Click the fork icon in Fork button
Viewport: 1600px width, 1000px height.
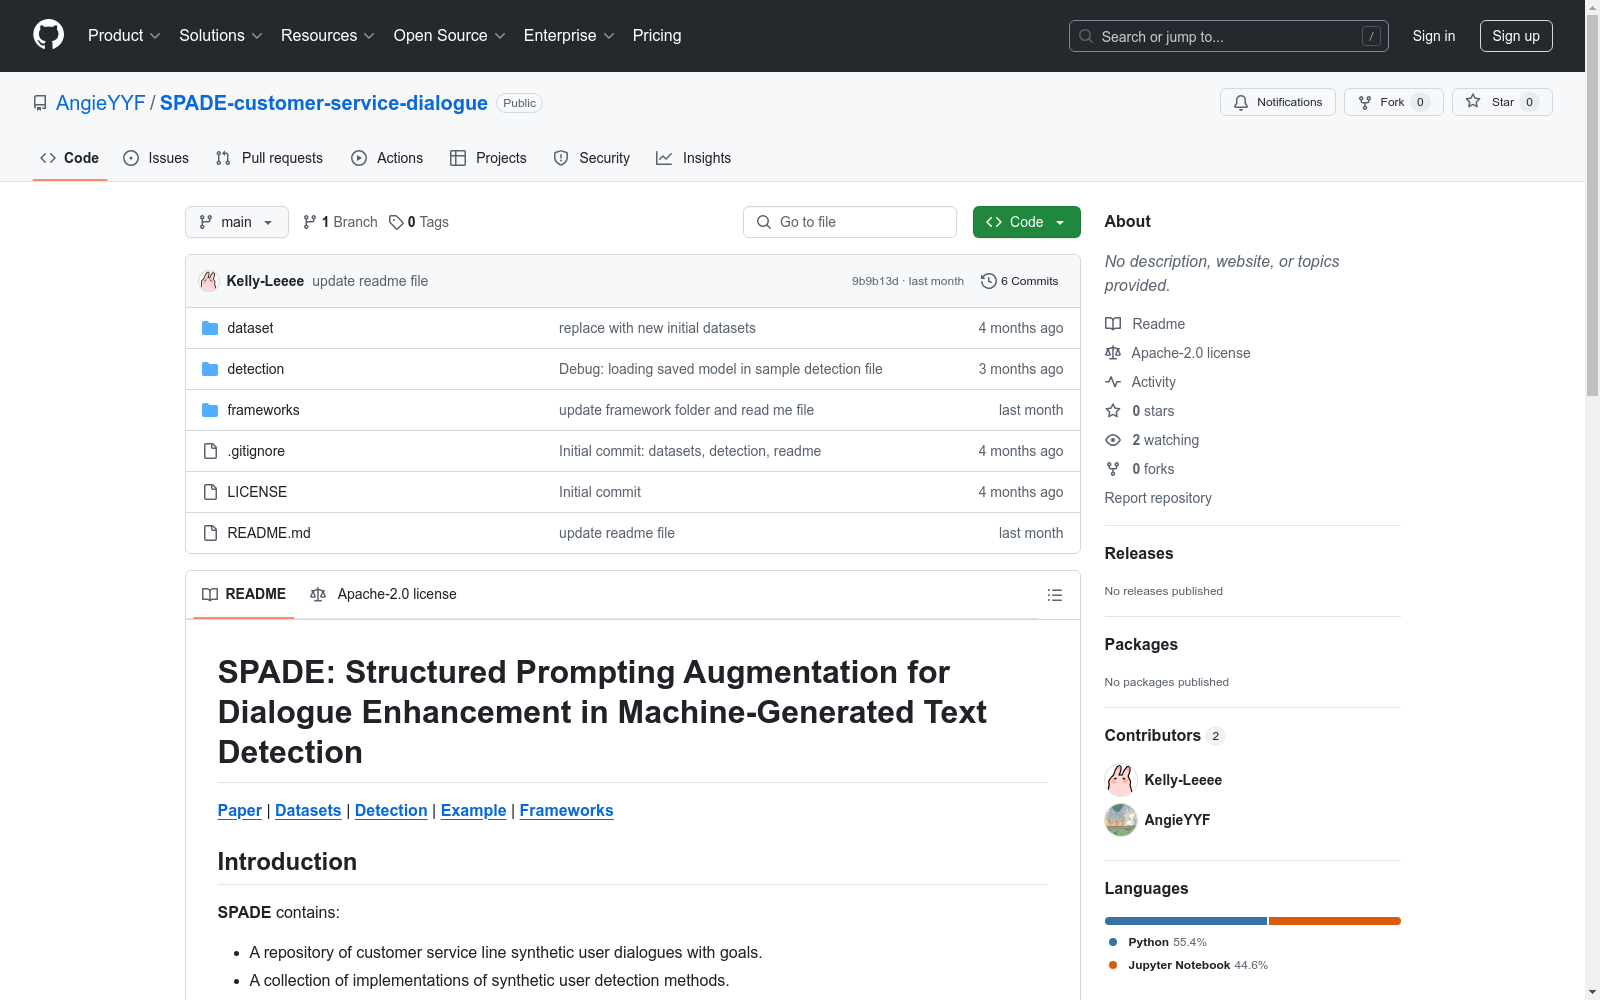click(1365, 102)
